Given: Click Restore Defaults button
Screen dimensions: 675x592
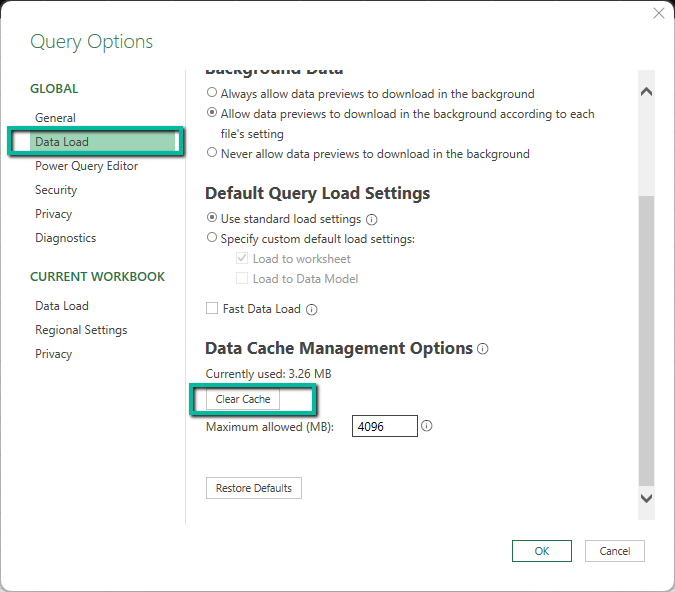Looking at the screenshot, I should [254, 488].
